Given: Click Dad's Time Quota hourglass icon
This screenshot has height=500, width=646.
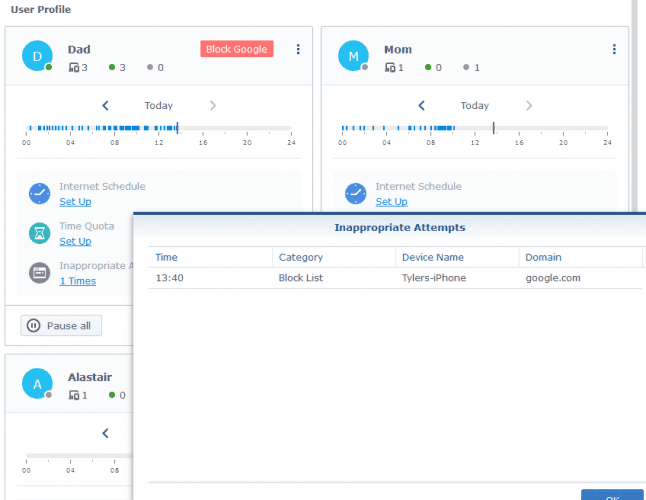Looking at the screenshot, I should tap(39, 233).
